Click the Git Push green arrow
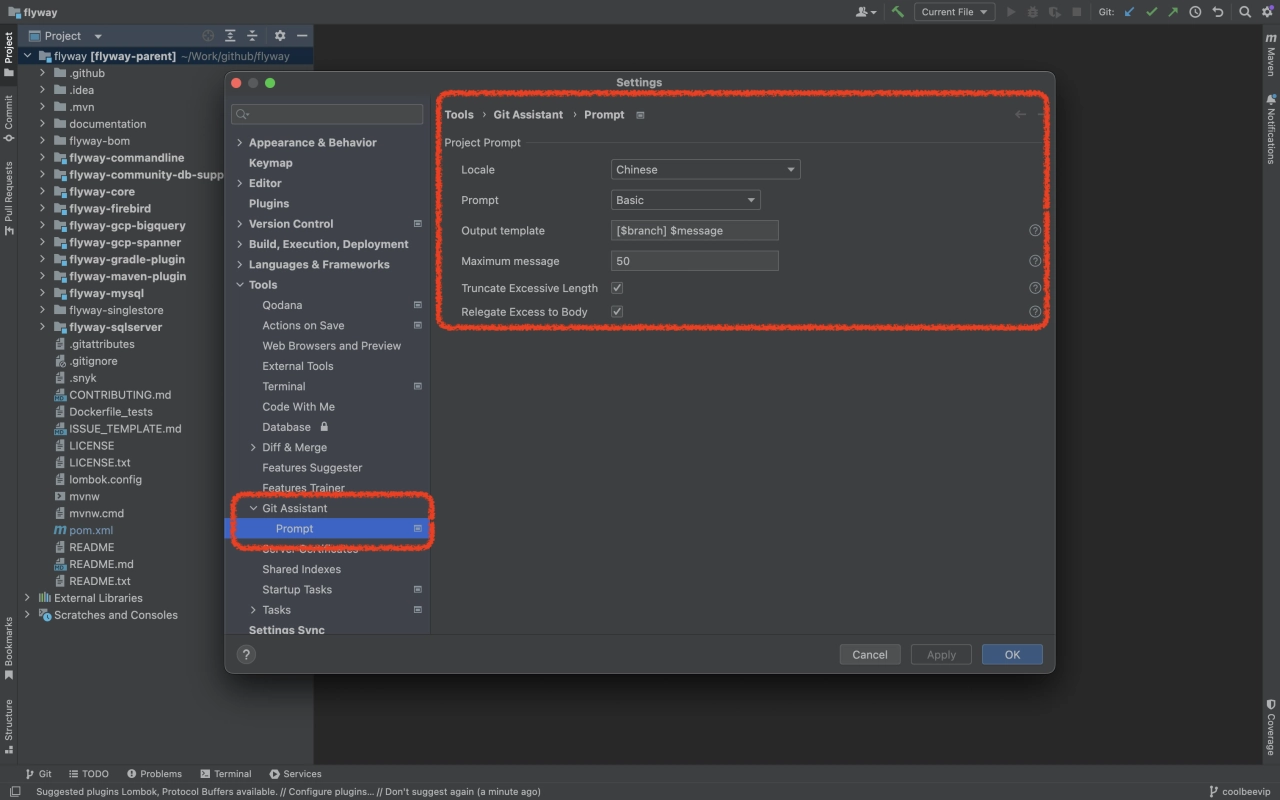The image size is (1280, 800). [1173, 12]
